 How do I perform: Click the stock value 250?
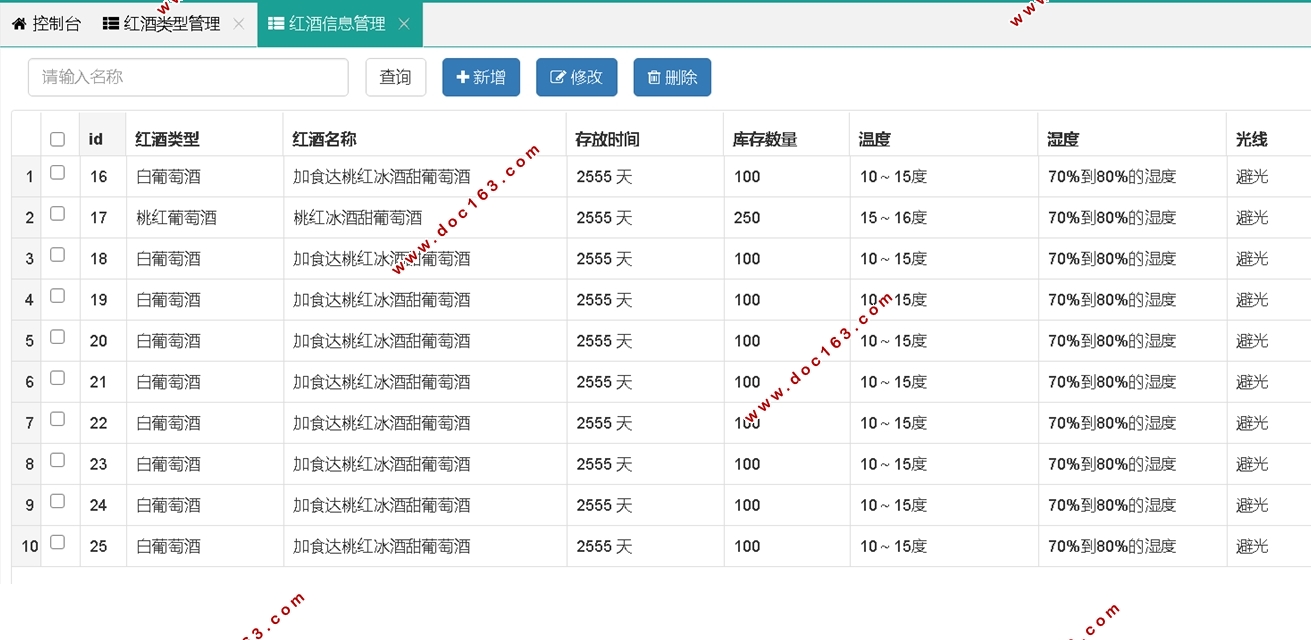(747, 218)
